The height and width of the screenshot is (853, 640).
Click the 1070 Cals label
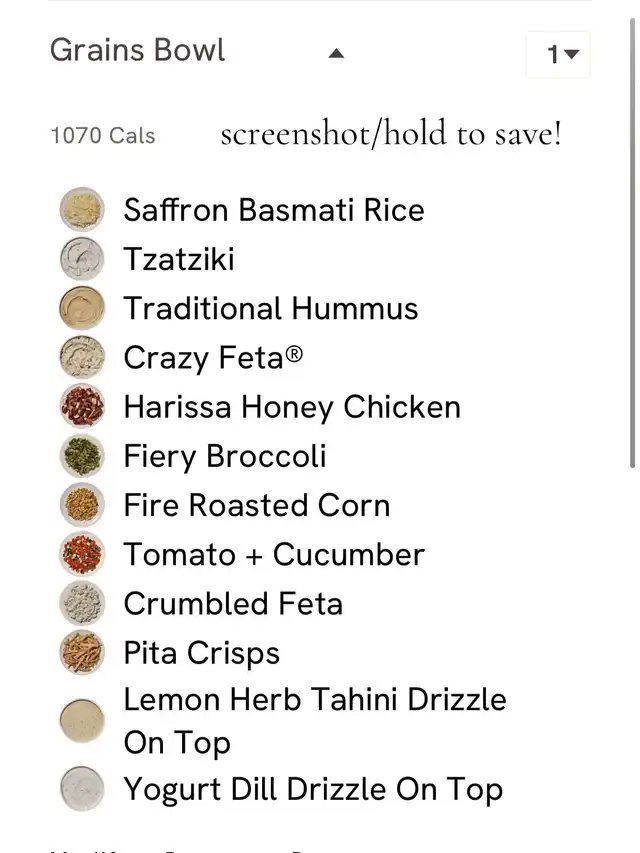[103, 135]
